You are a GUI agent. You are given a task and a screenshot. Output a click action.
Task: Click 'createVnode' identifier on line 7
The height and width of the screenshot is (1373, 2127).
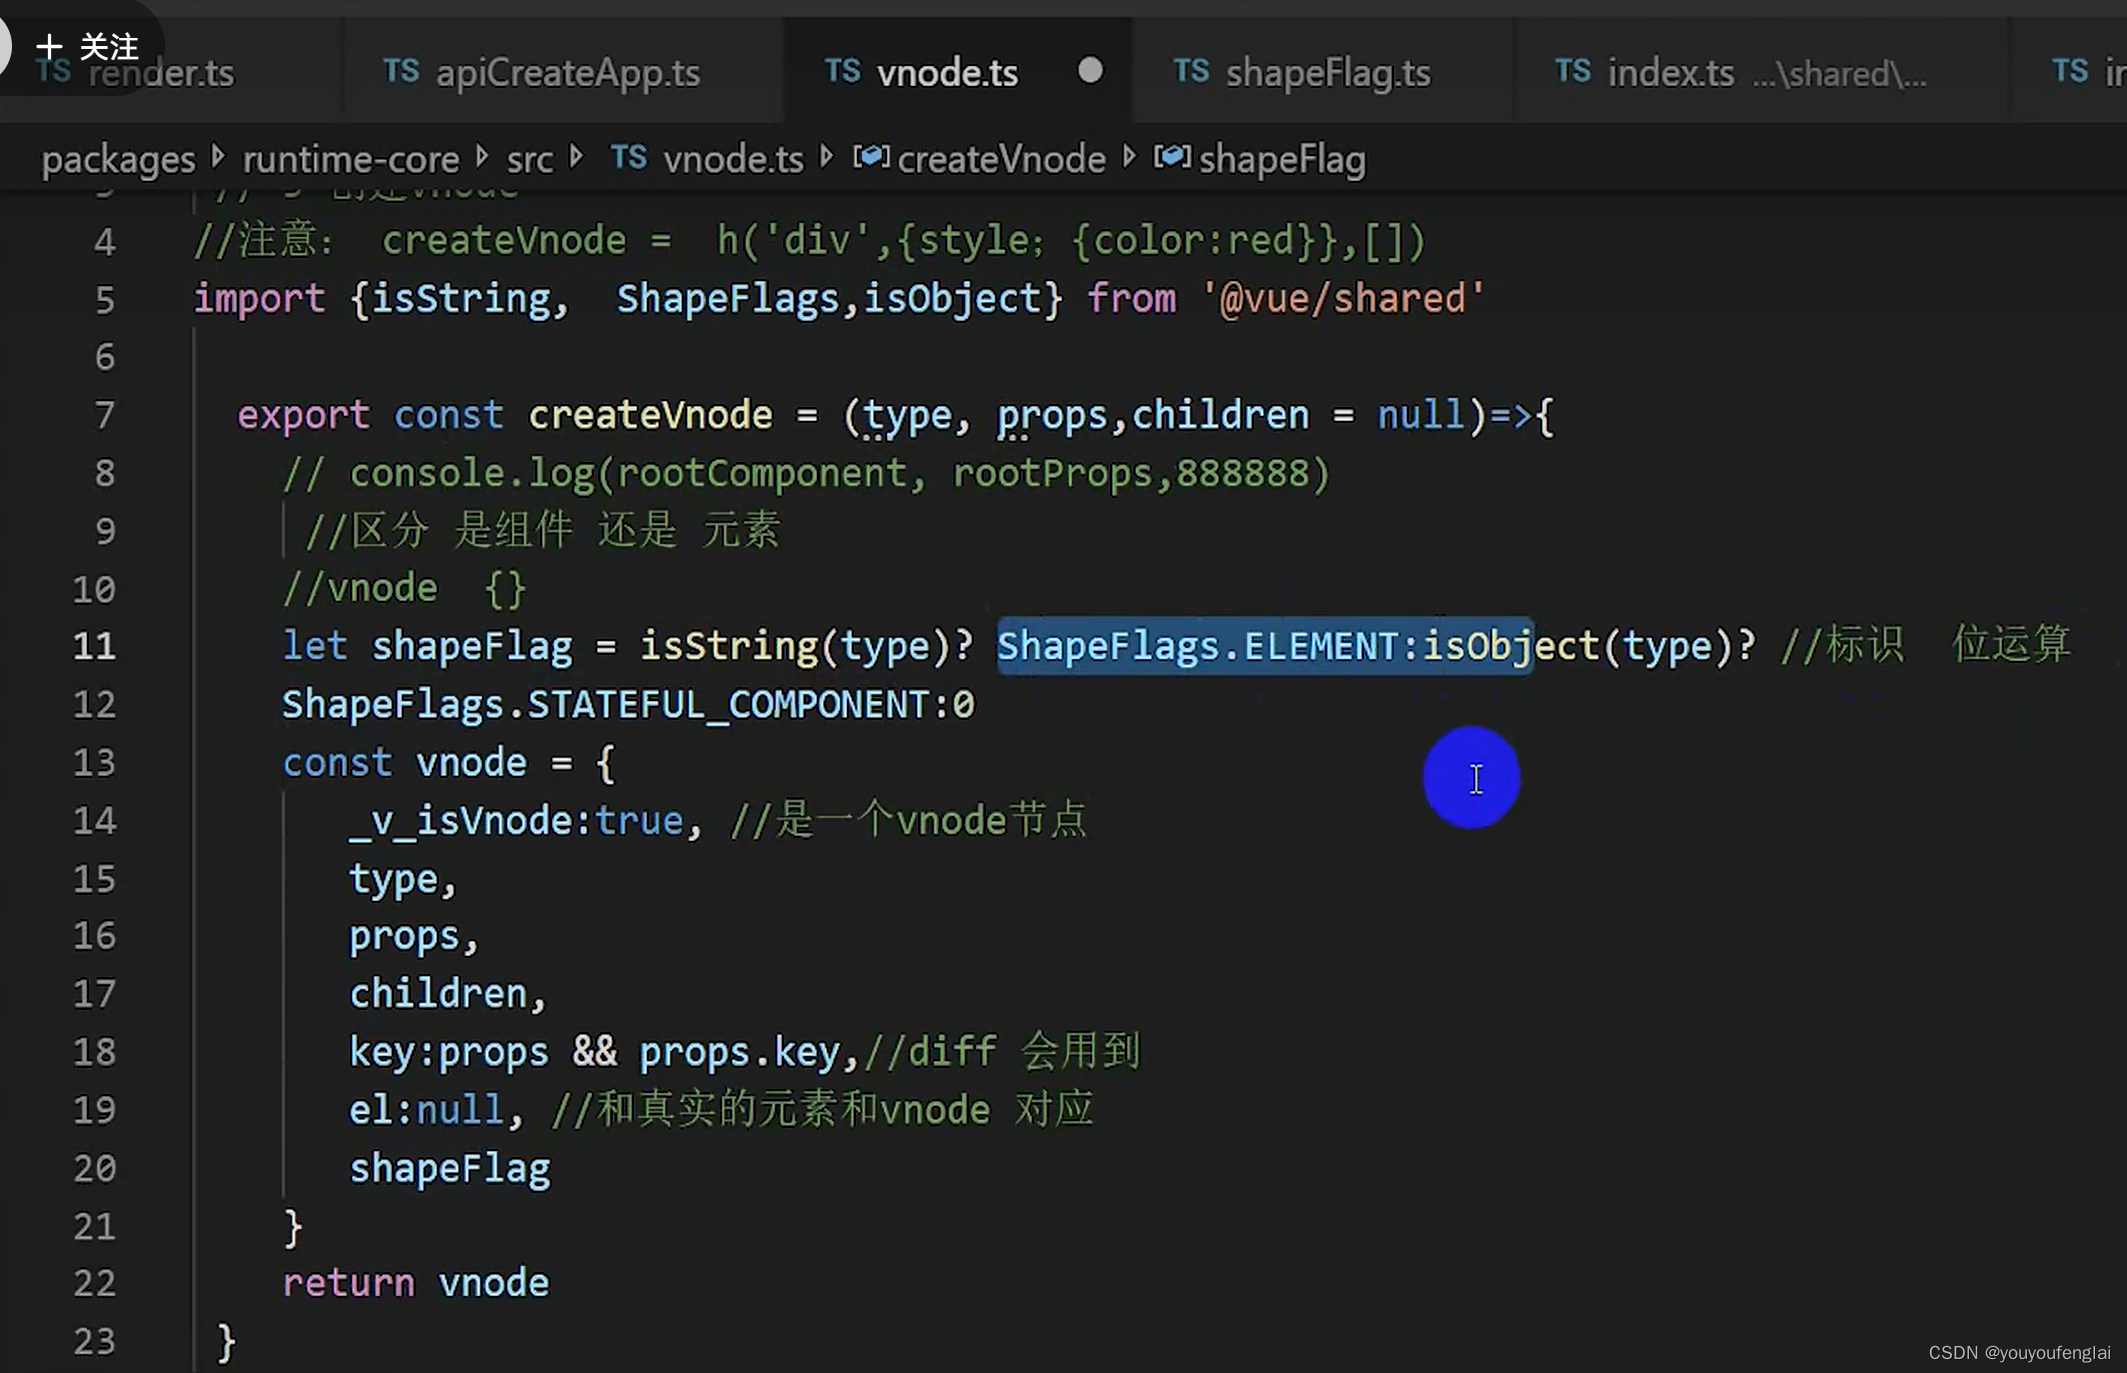click(x=650, y=415)
